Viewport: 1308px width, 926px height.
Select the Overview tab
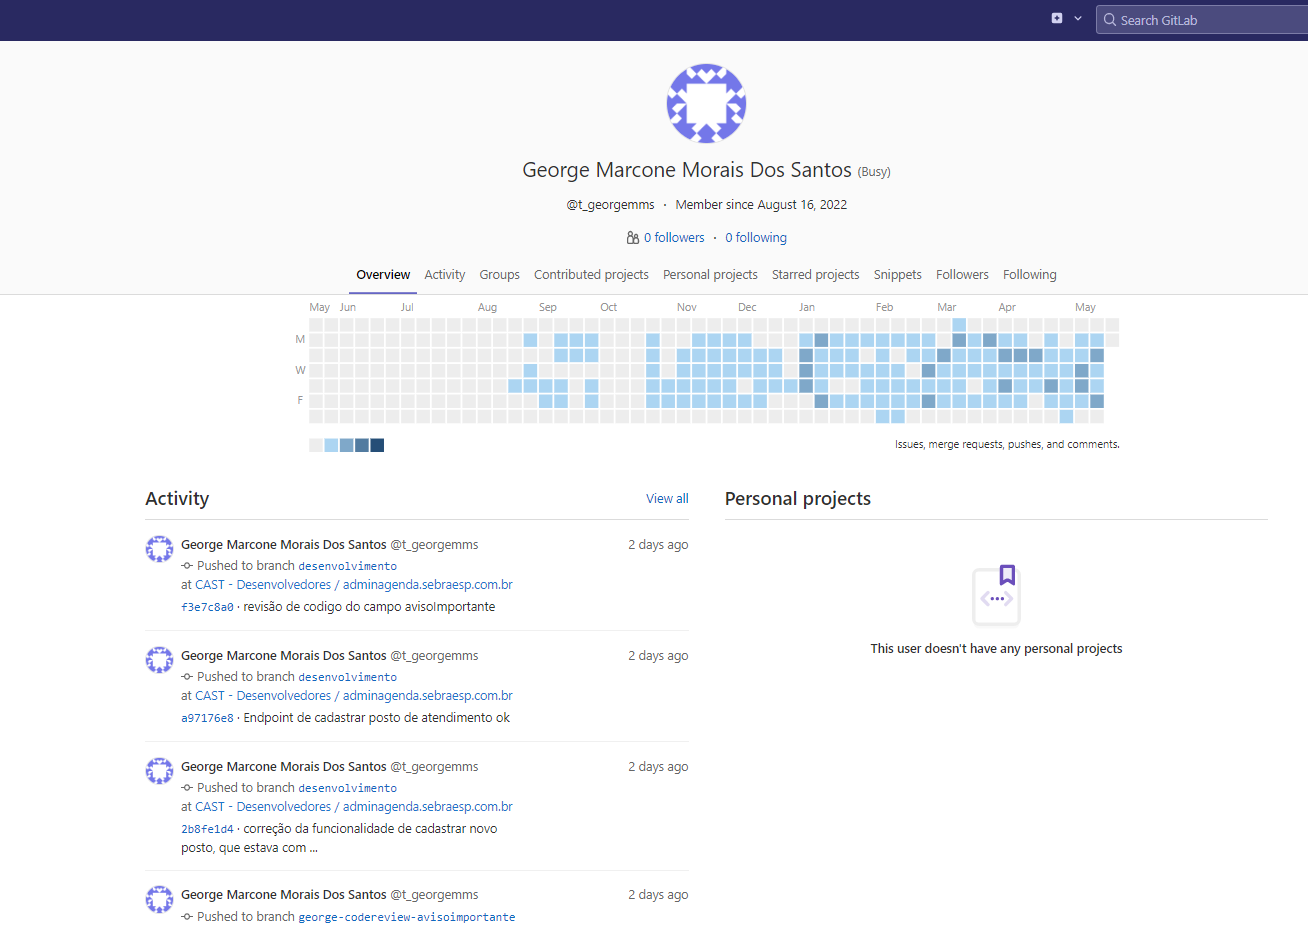click(x=383, y=275)
